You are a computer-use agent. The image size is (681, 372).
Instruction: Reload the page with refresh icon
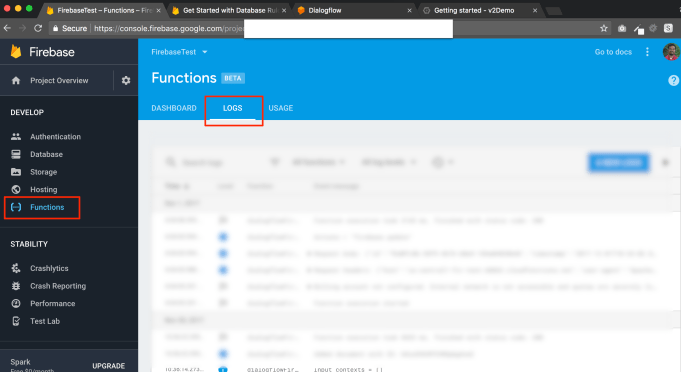point(38,28)
